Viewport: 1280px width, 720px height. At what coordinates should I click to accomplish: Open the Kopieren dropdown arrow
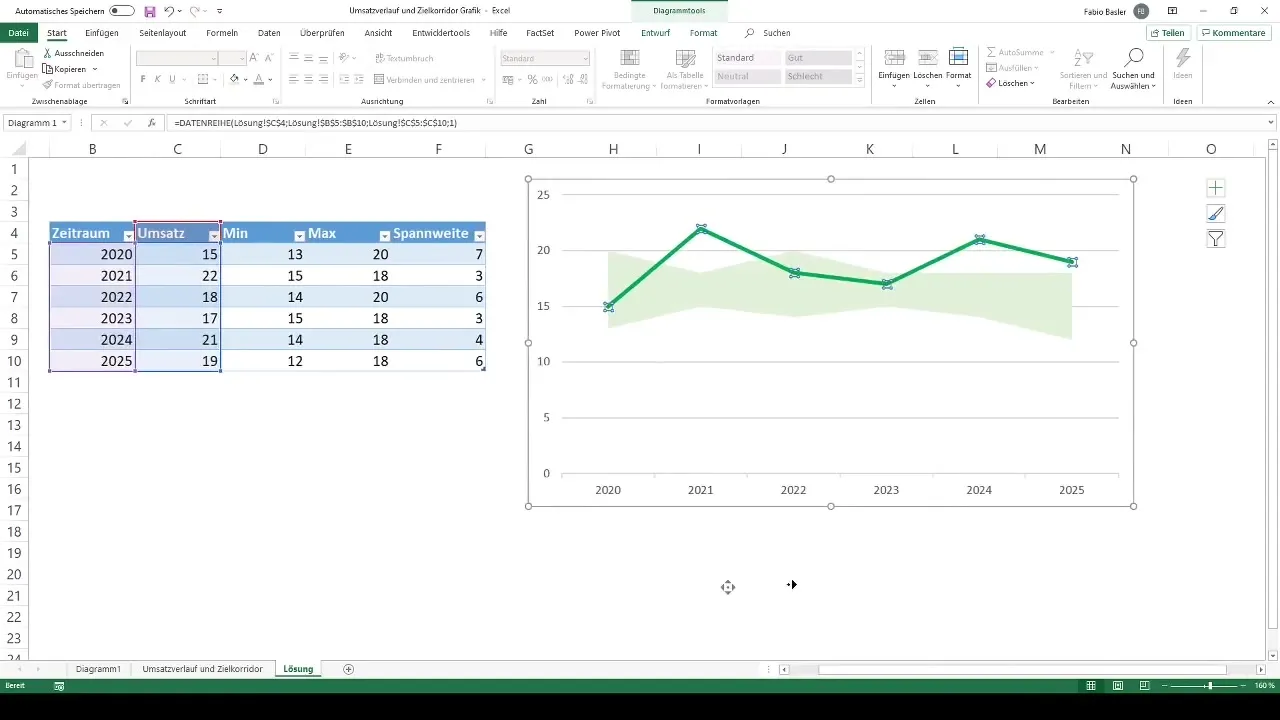click(94, 69)
